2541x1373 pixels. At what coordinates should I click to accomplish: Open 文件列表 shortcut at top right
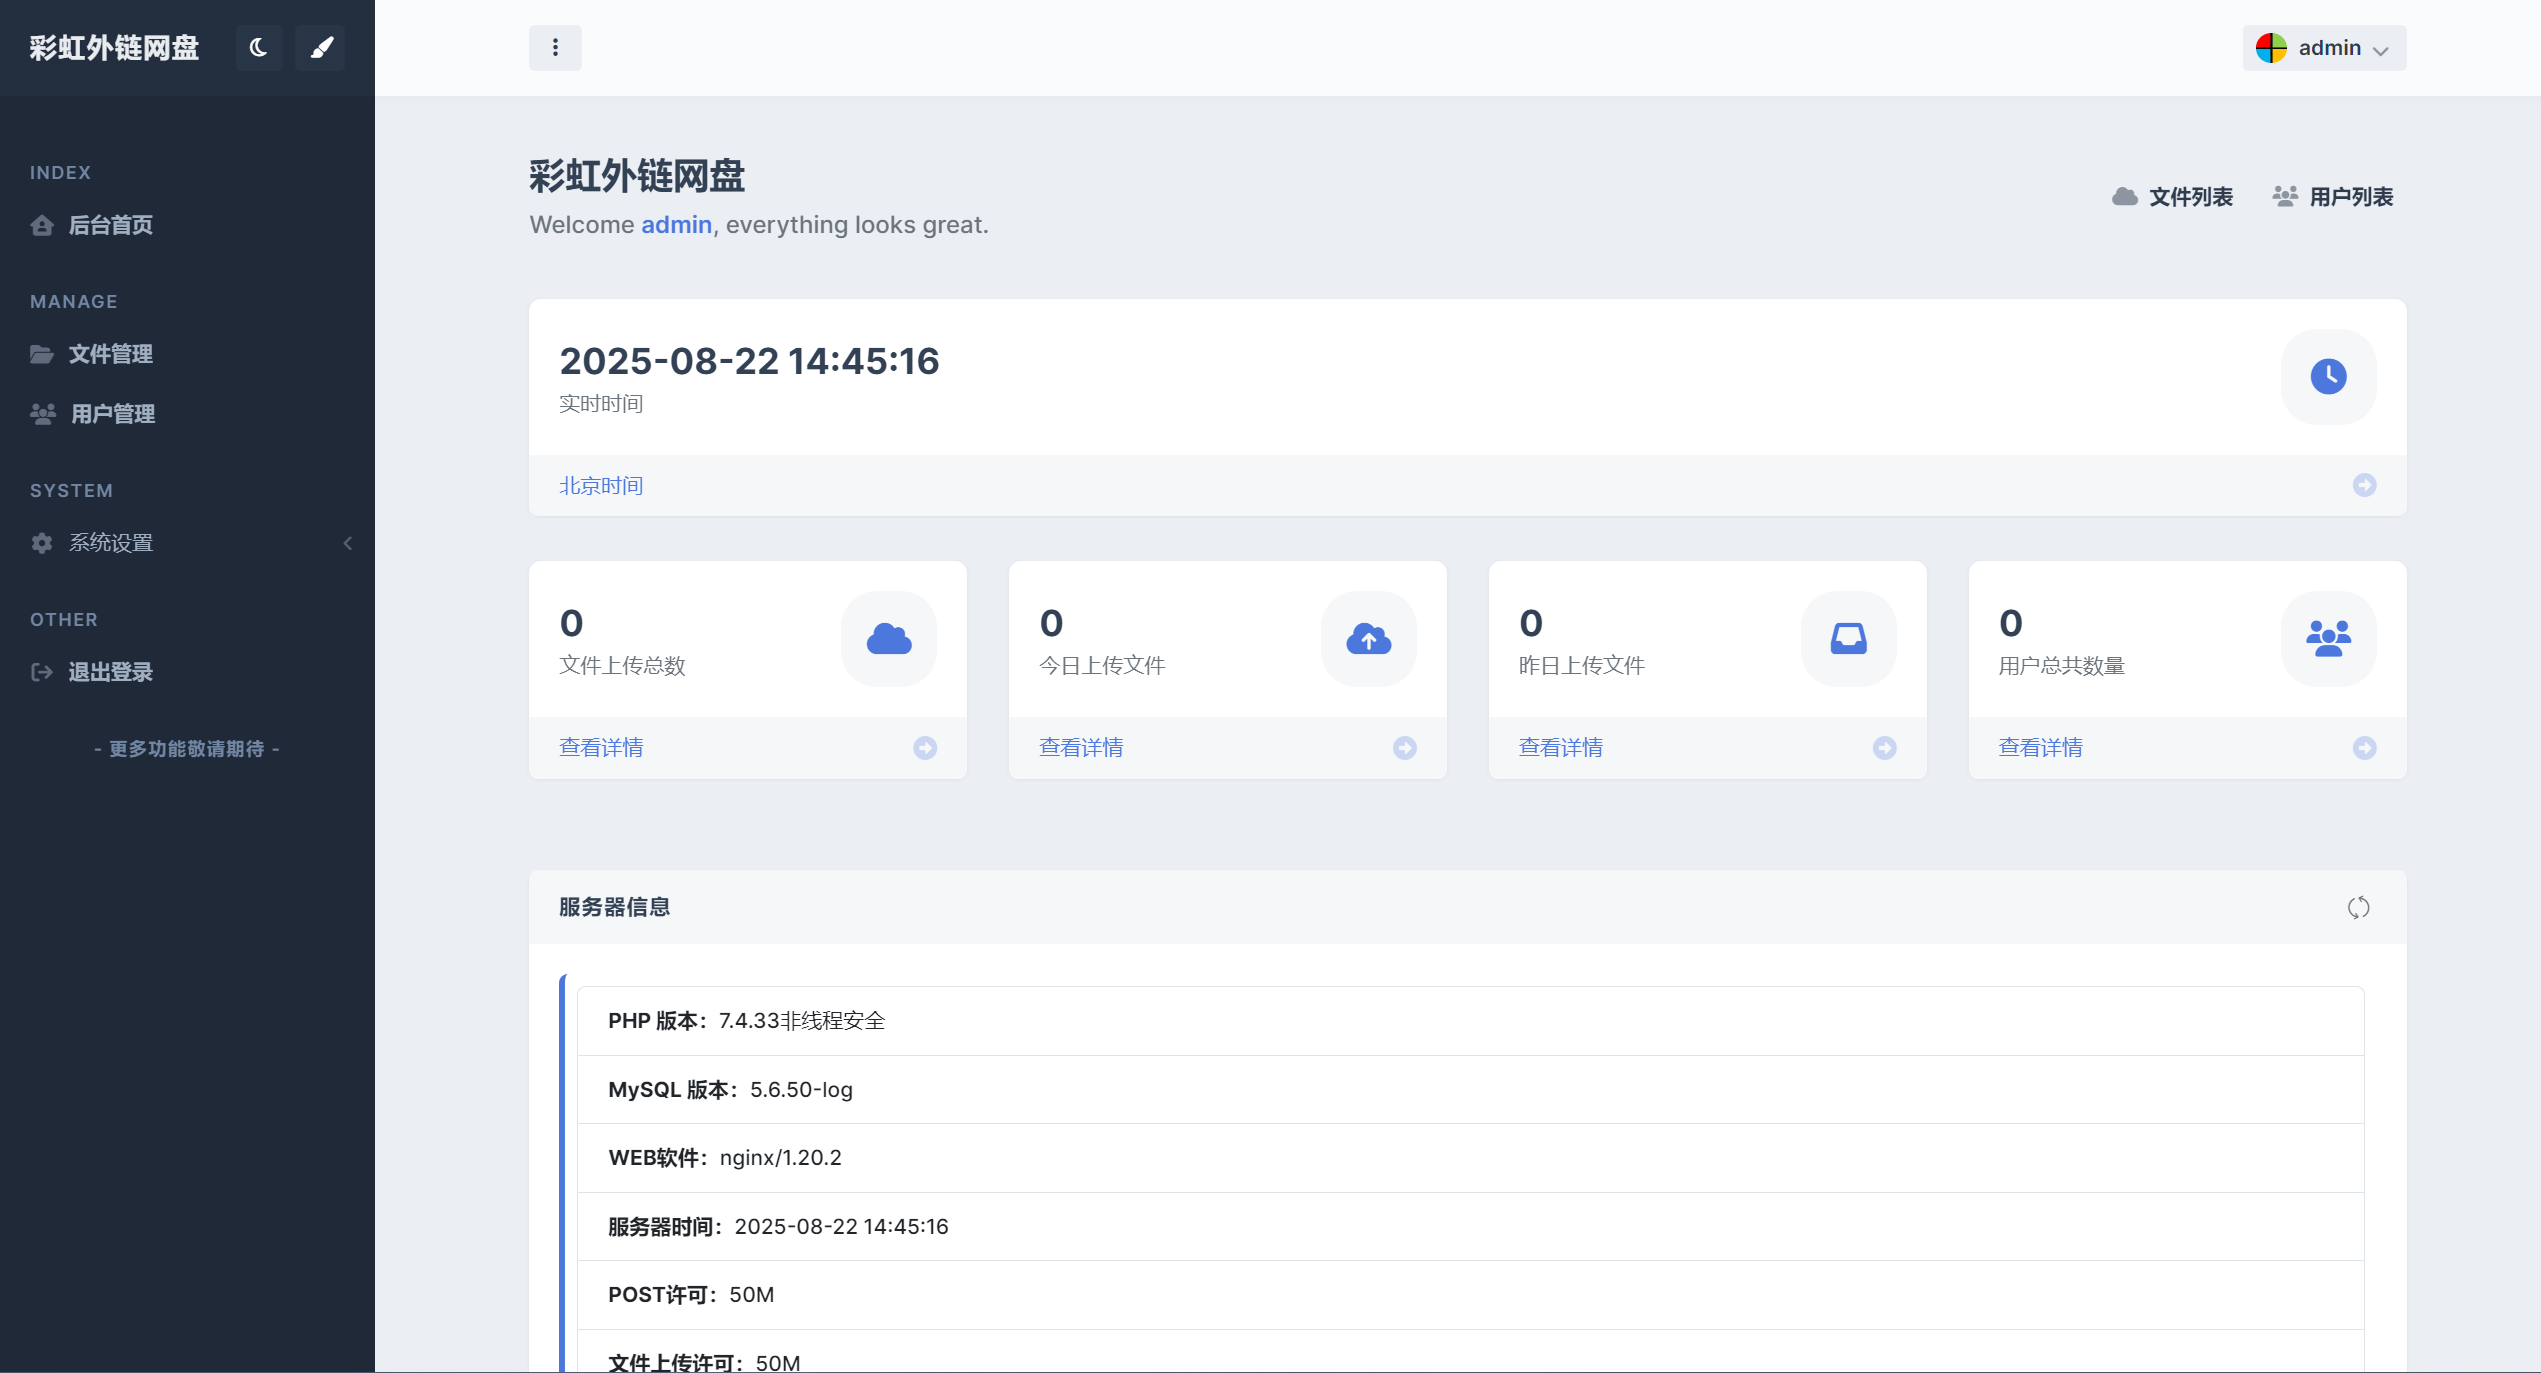[2172, 197]
